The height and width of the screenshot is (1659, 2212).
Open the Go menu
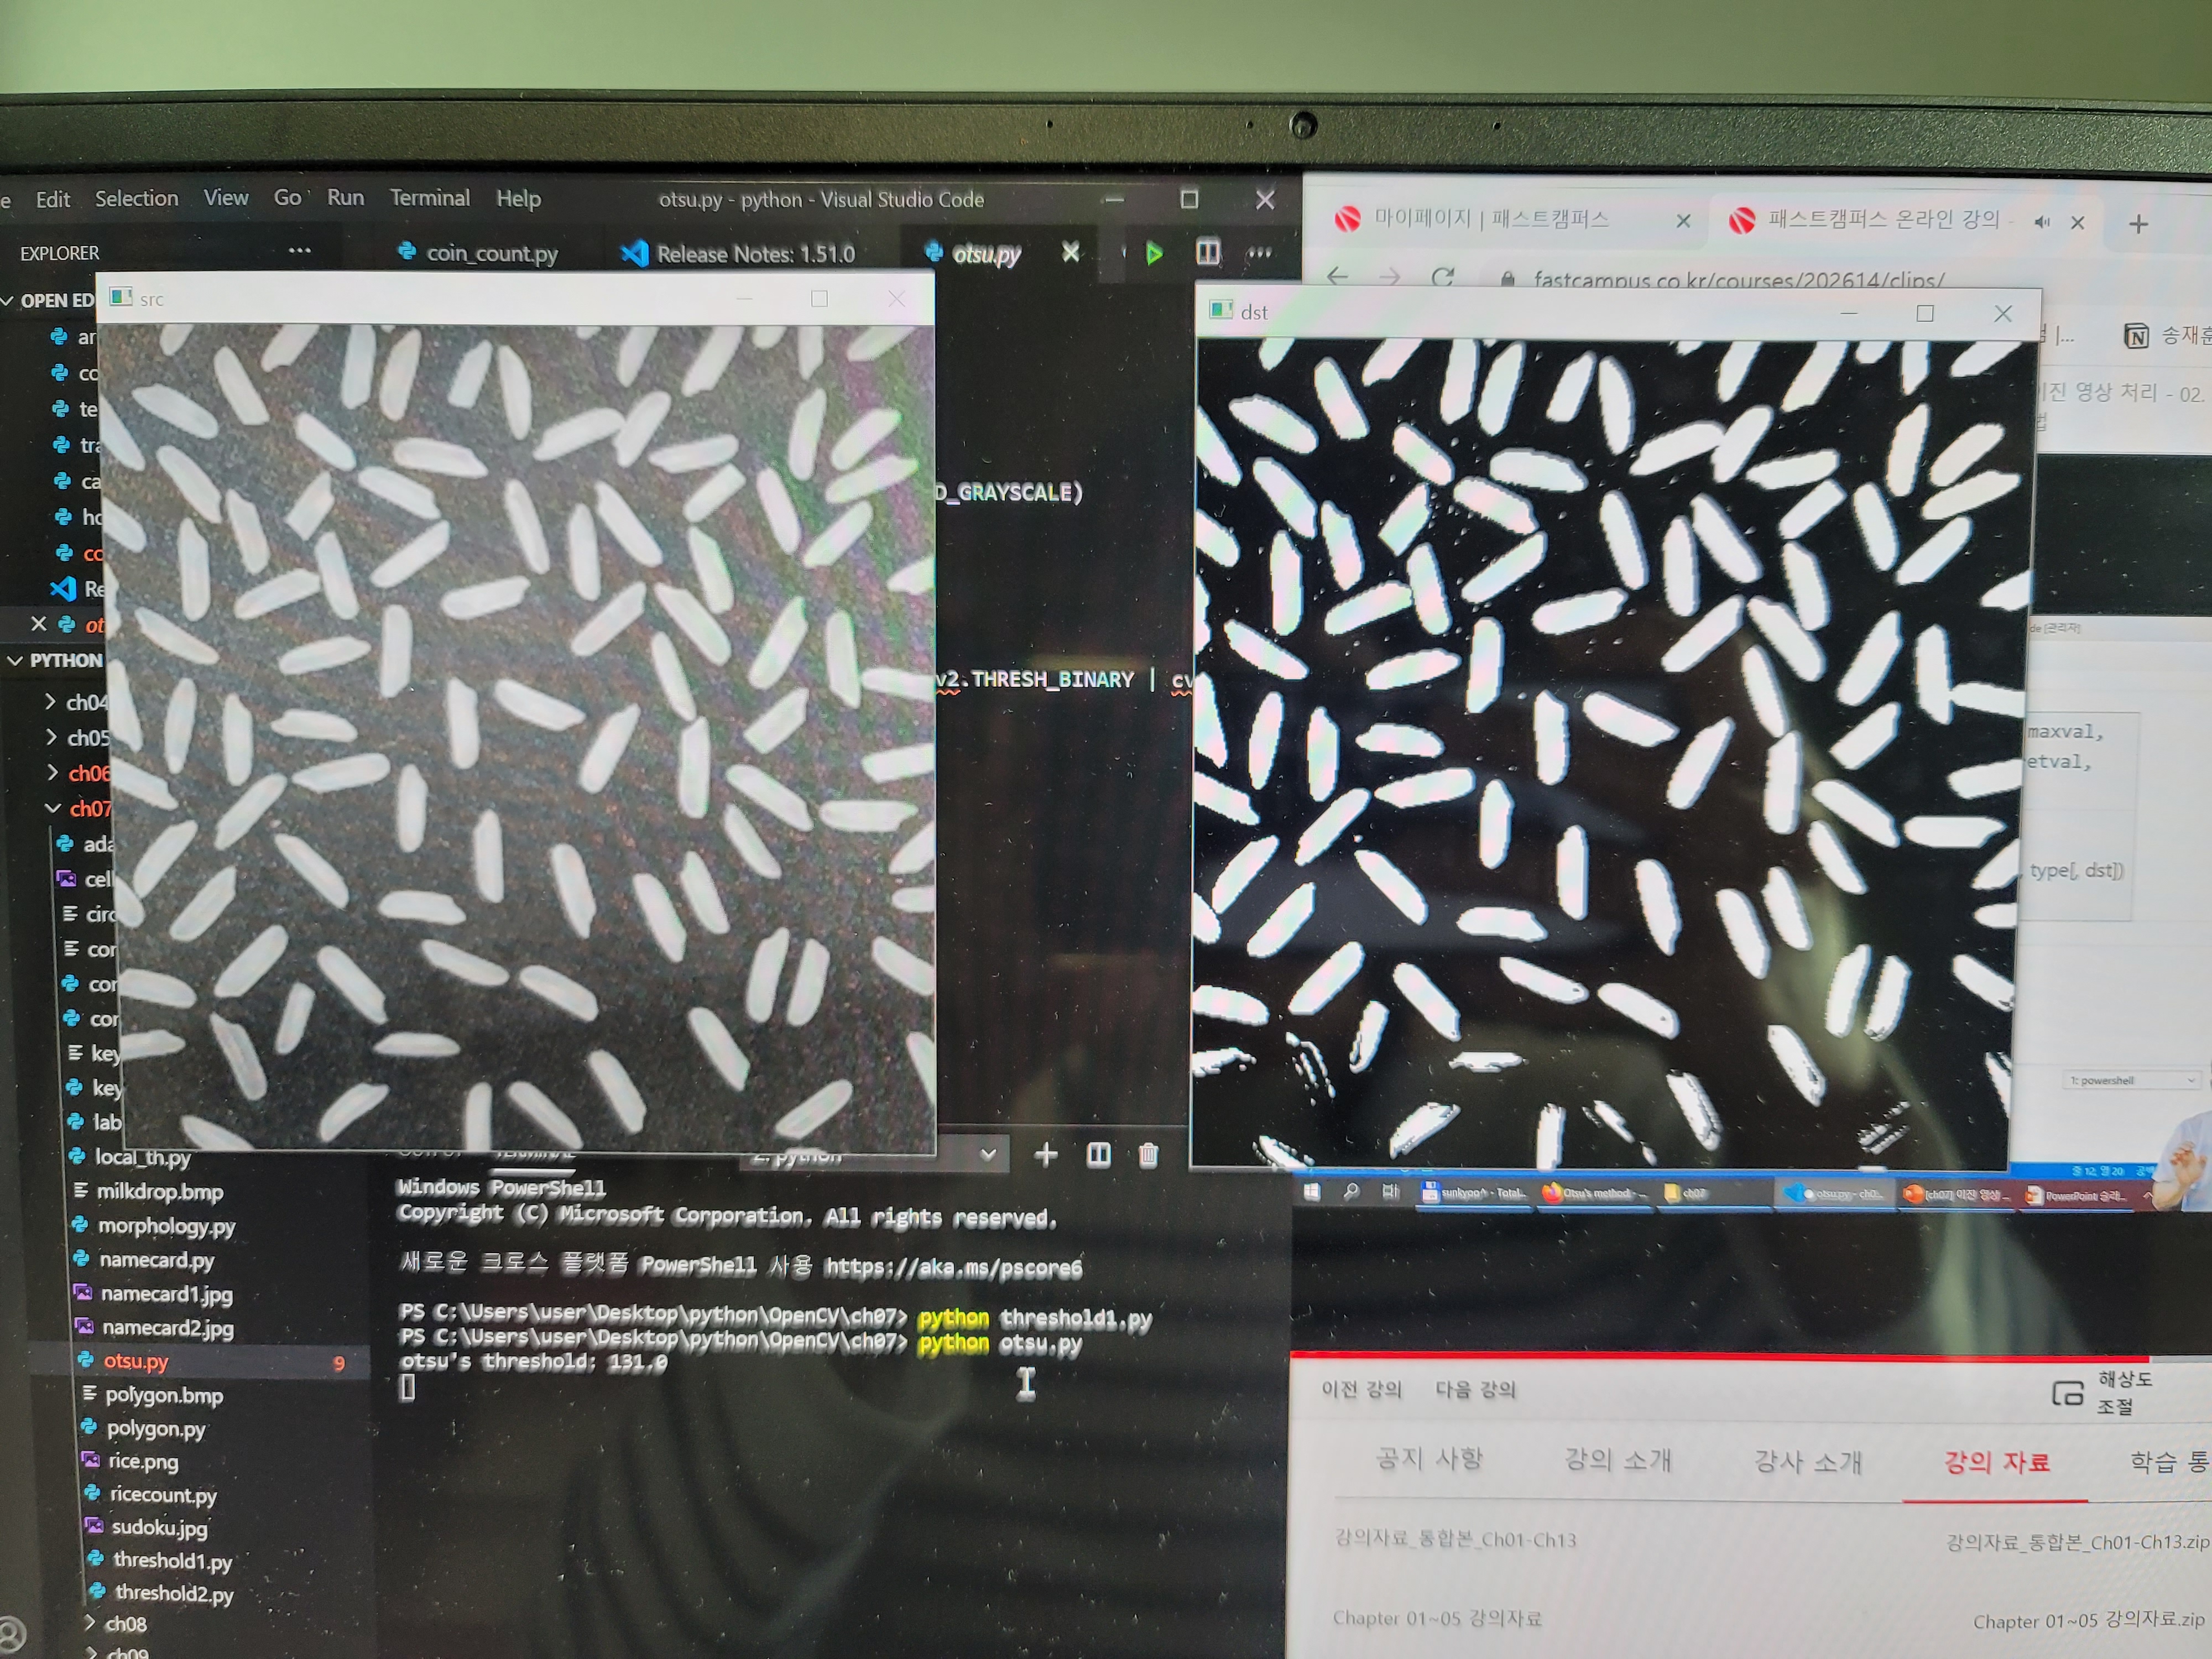[287, 197]
